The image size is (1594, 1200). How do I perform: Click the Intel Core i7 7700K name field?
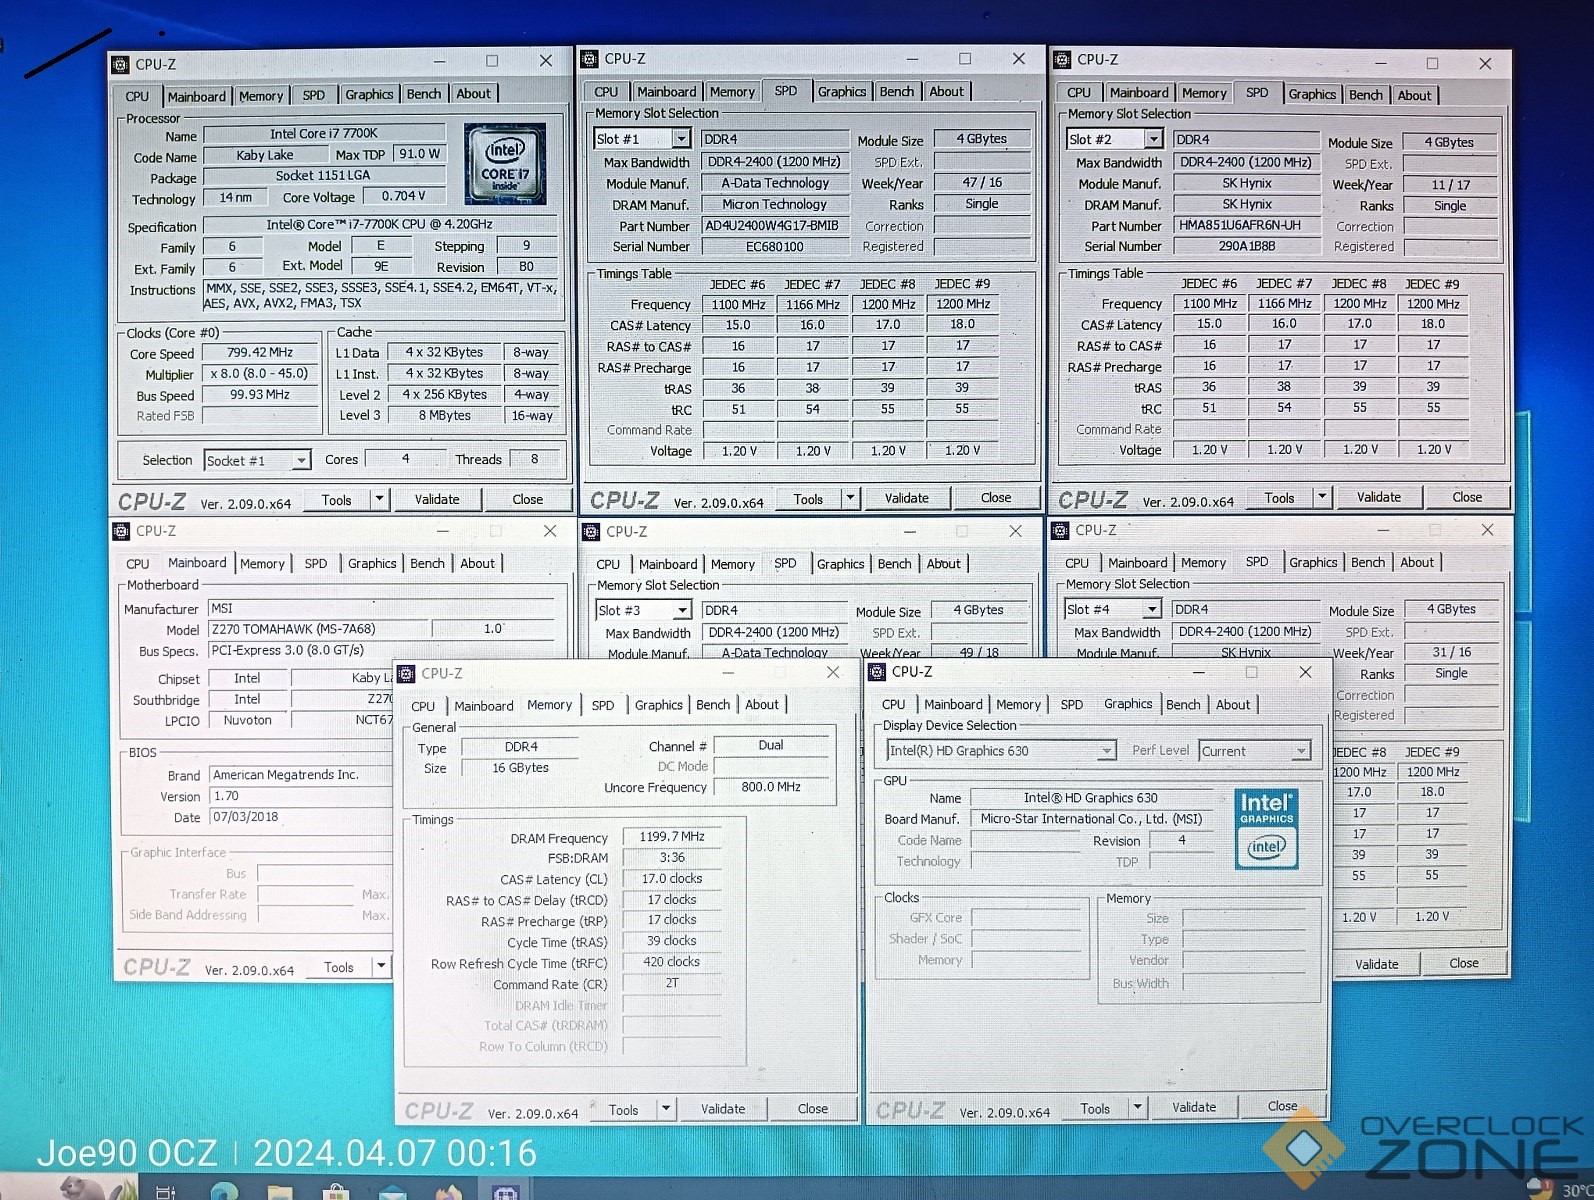[x=324, y=134]
